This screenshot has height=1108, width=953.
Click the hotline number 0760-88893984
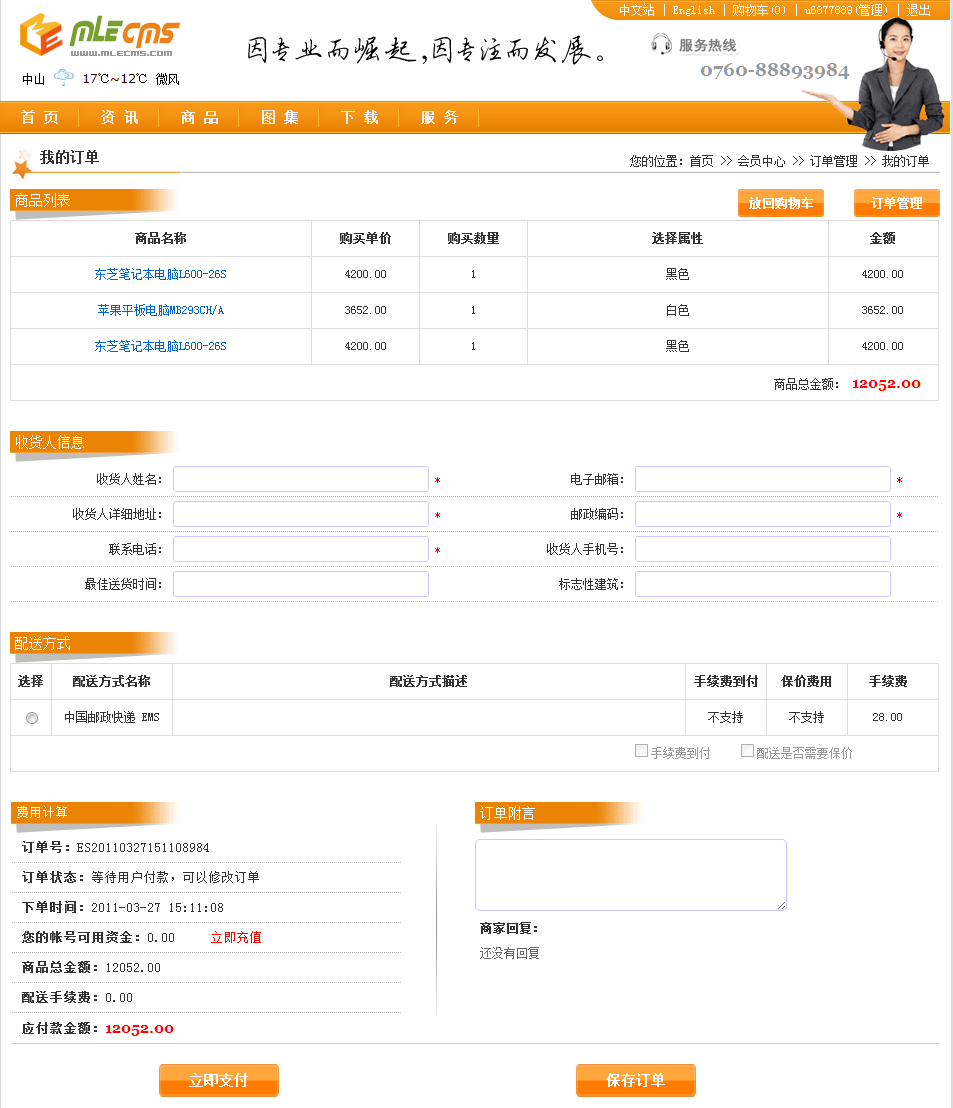tap(774, 70)
